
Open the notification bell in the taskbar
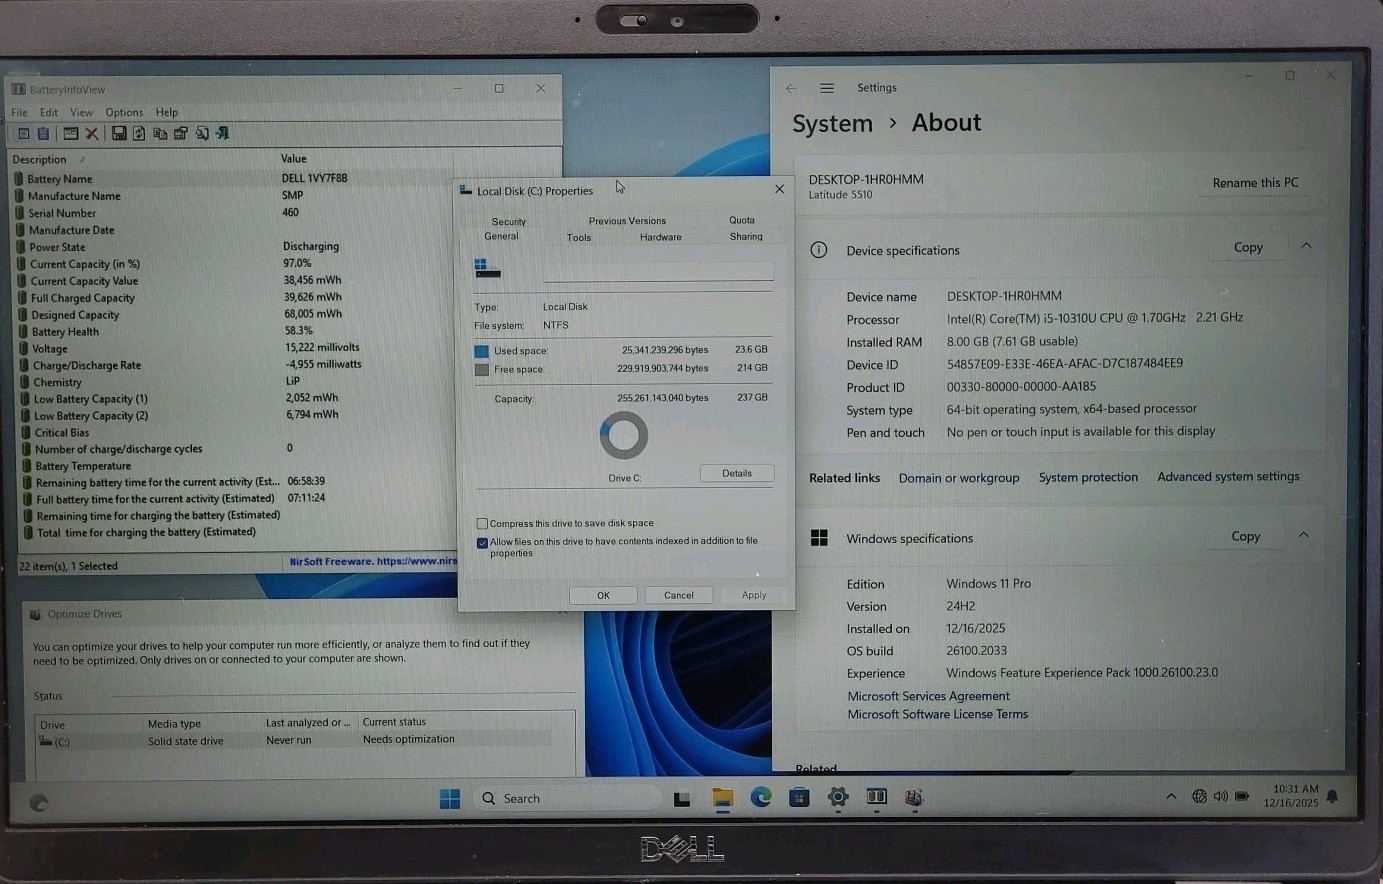coord(1332,796)
